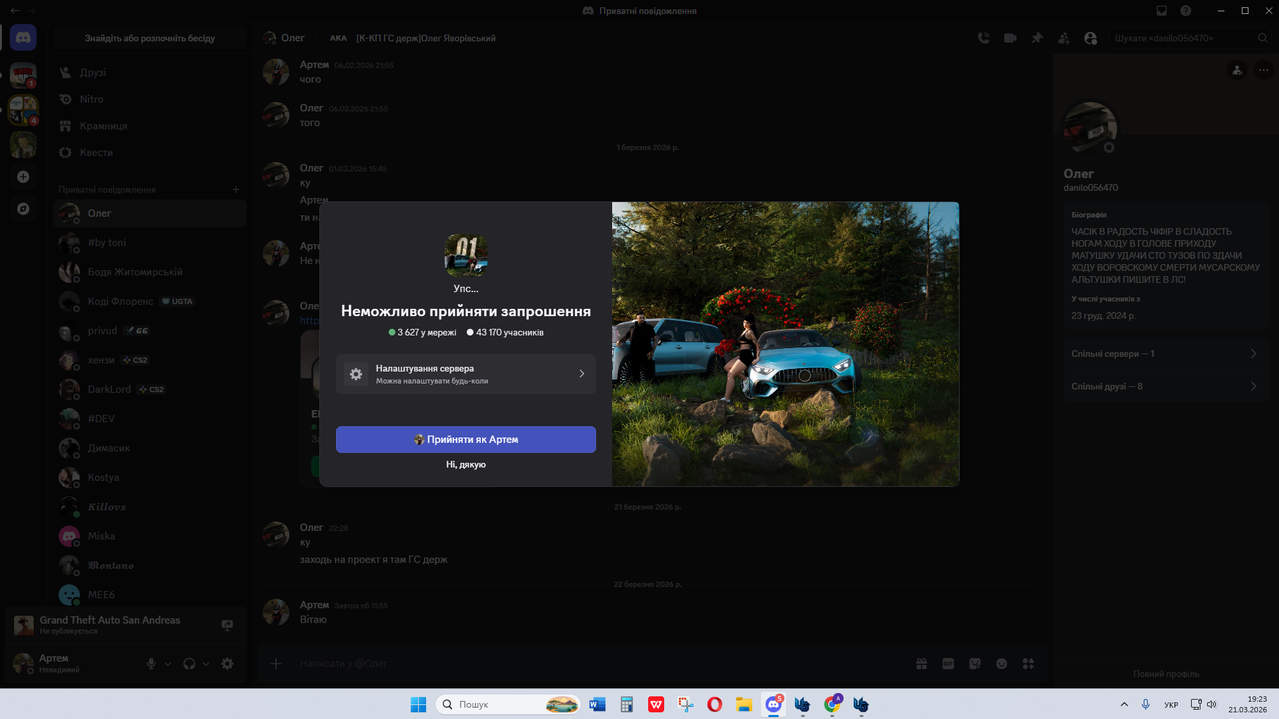Select the Олег conversation
1279x719 pixels.
point(150,213)
